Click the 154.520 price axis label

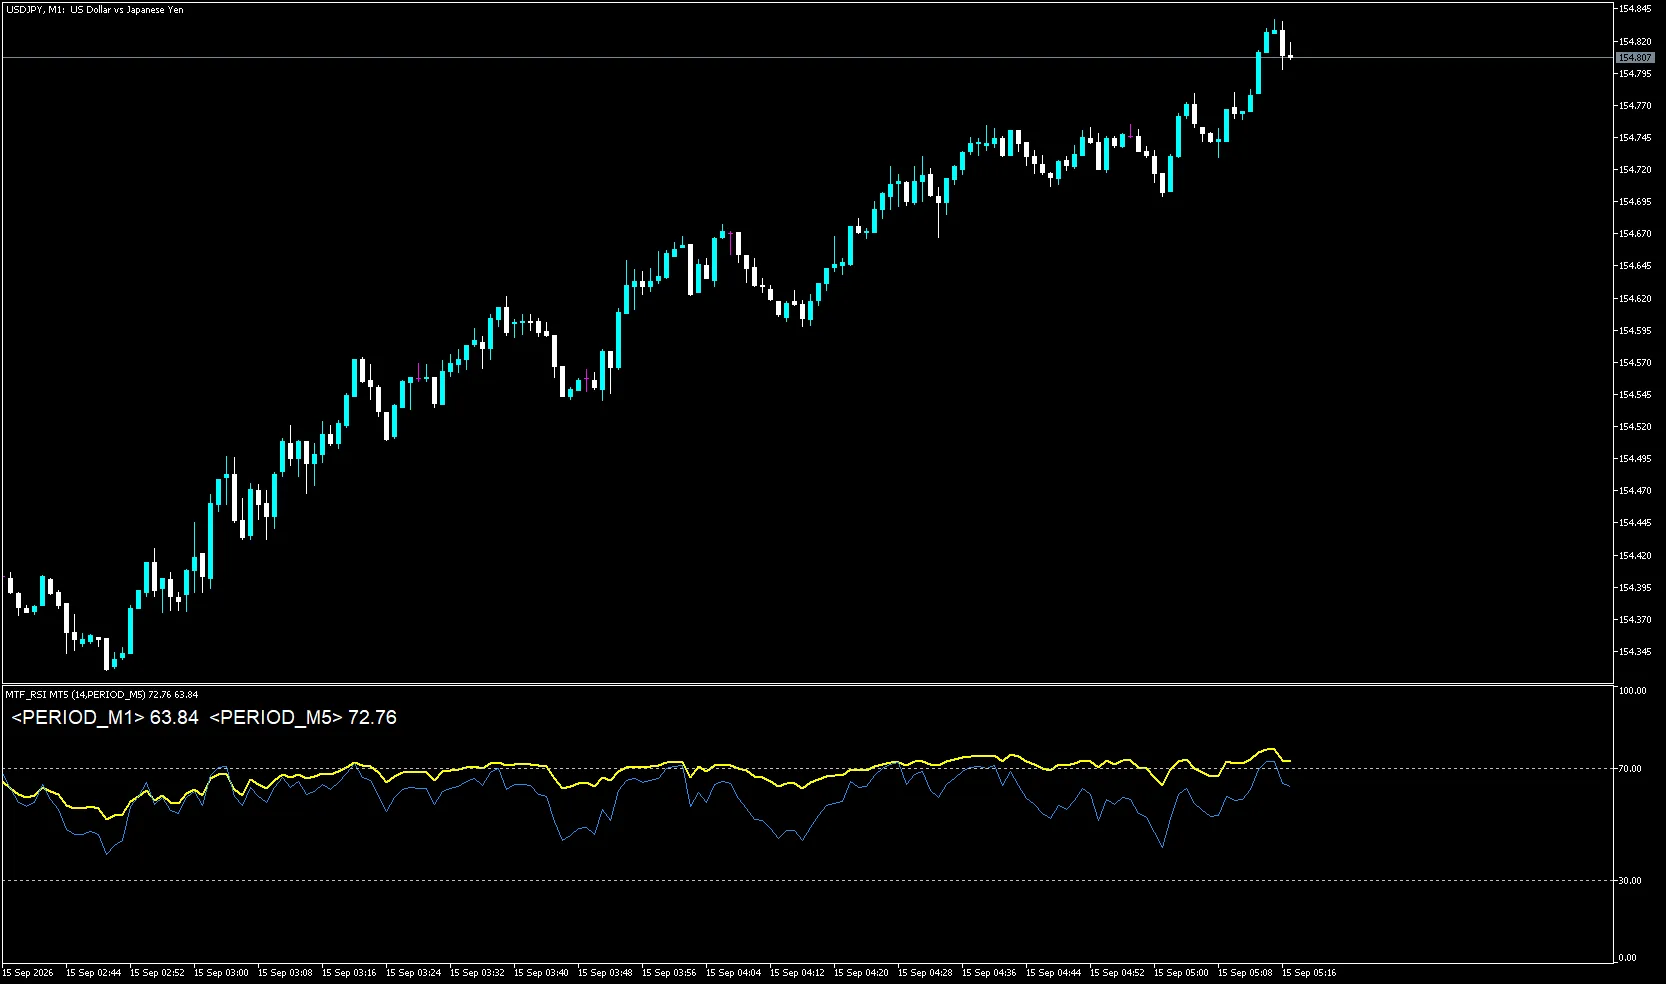click(1635, 427)
